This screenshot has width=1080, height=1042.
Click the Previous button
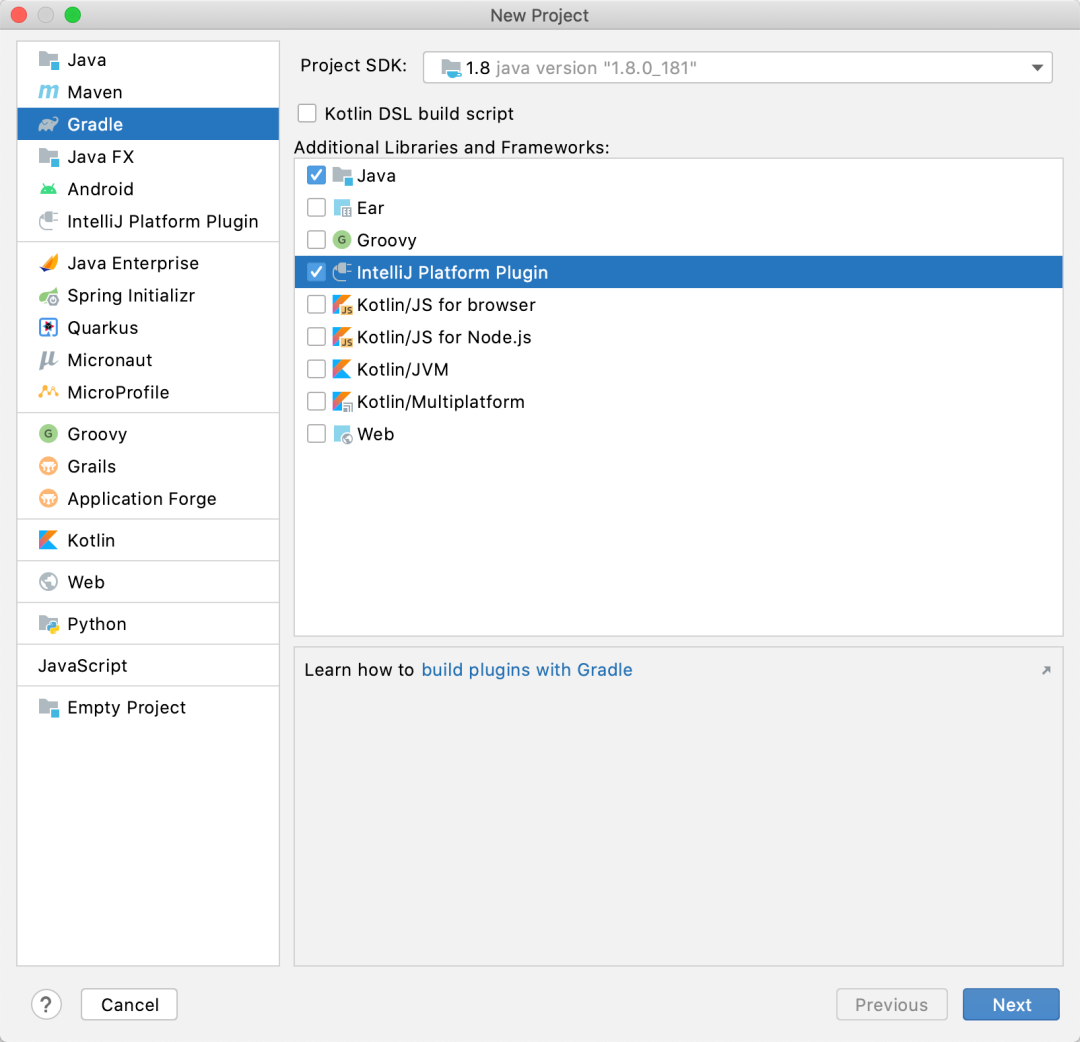(x=891, y=1004)
